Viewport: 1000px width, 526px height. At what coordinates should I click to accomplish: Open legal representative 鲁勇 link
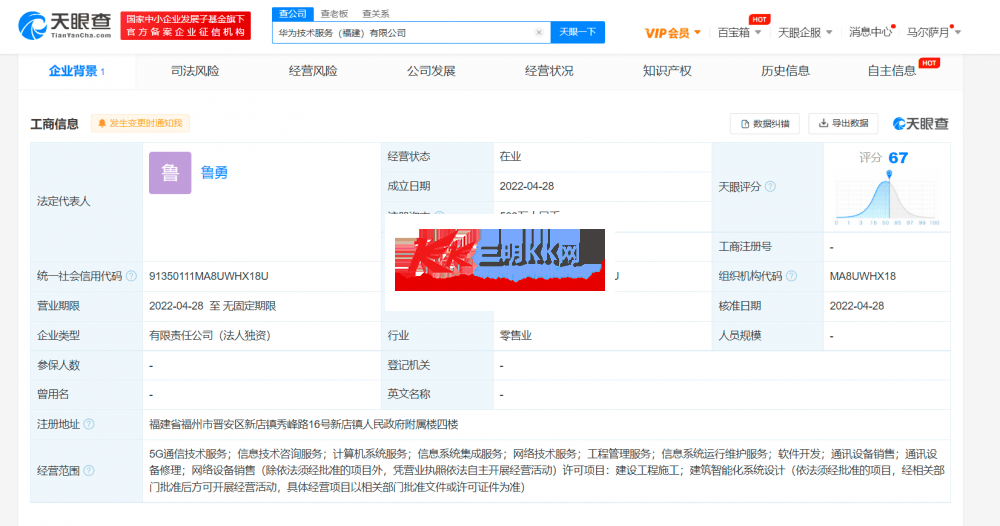point(214,173)
